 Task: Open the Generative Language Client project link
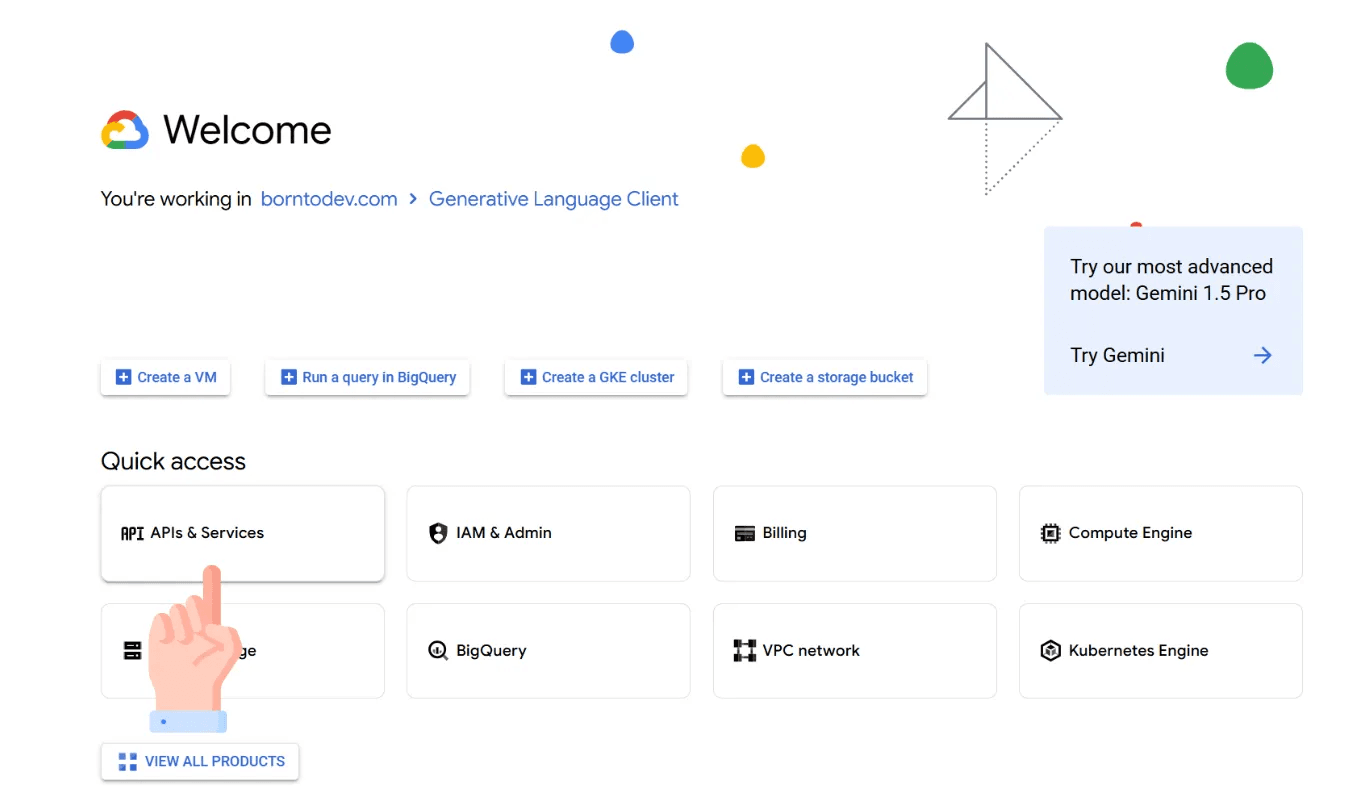553,199
